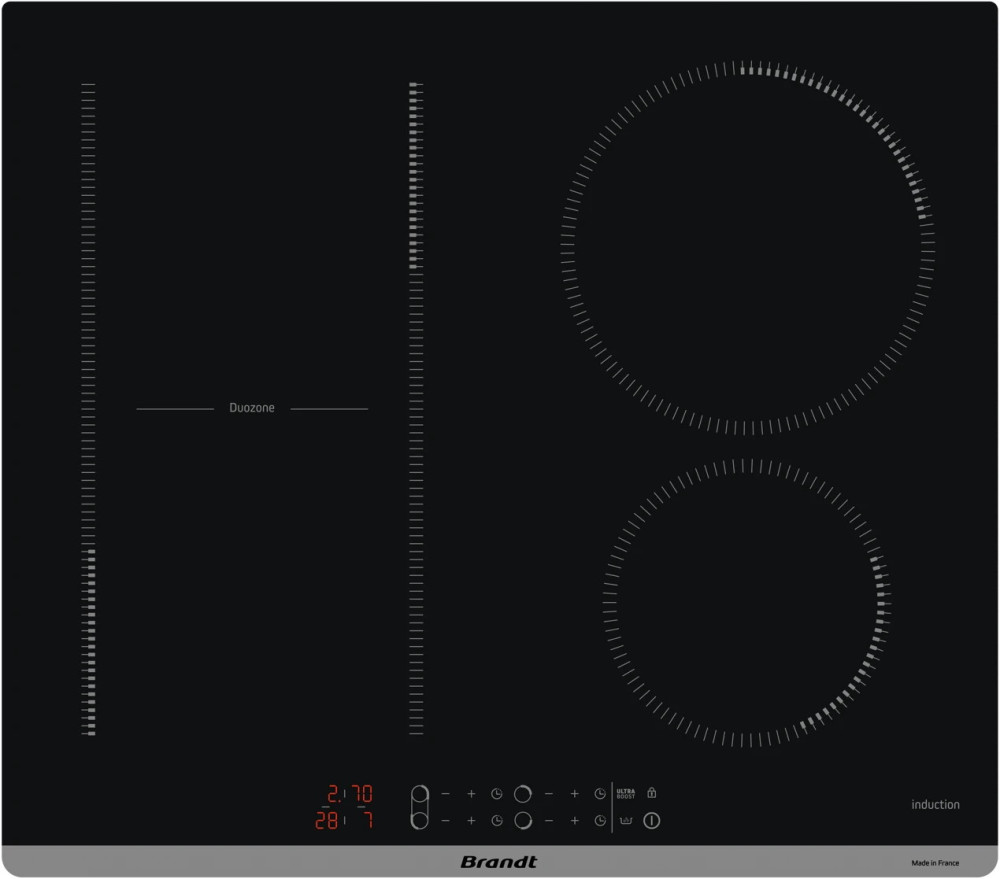Screen dimensions: 1000x879
Task: Tap the top-row left timer clock icon
Action: [x=496, y=794]
